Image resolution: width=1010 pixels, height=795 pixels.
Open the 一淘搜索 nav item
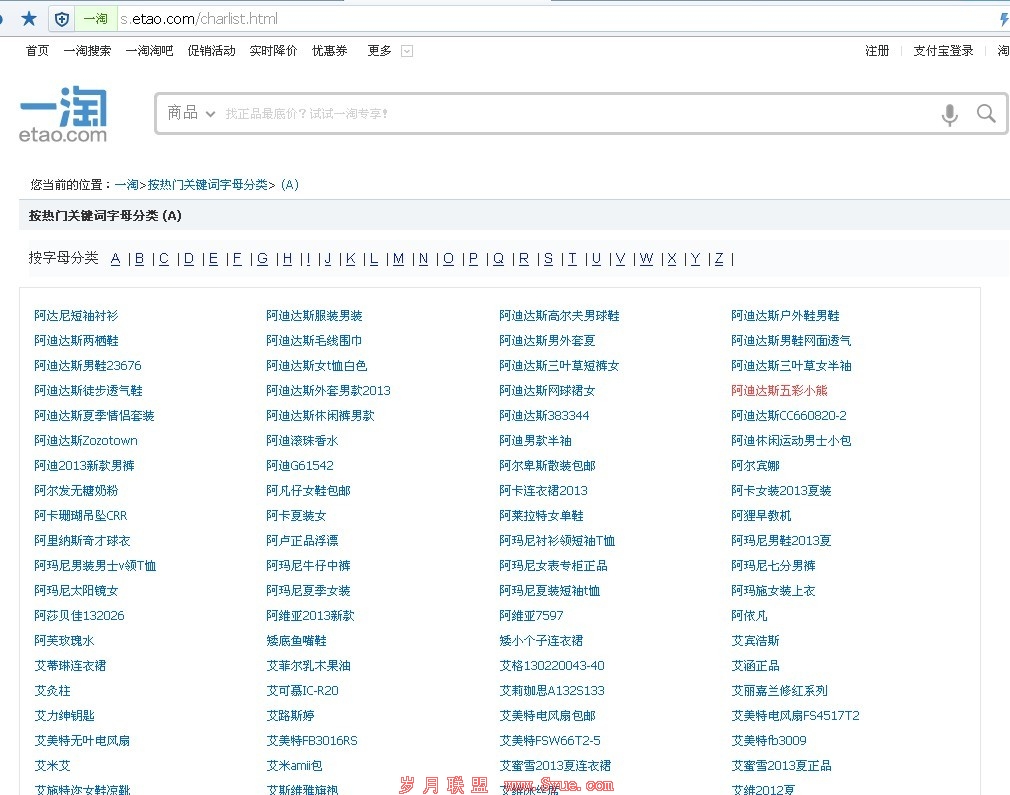[87, 51]
